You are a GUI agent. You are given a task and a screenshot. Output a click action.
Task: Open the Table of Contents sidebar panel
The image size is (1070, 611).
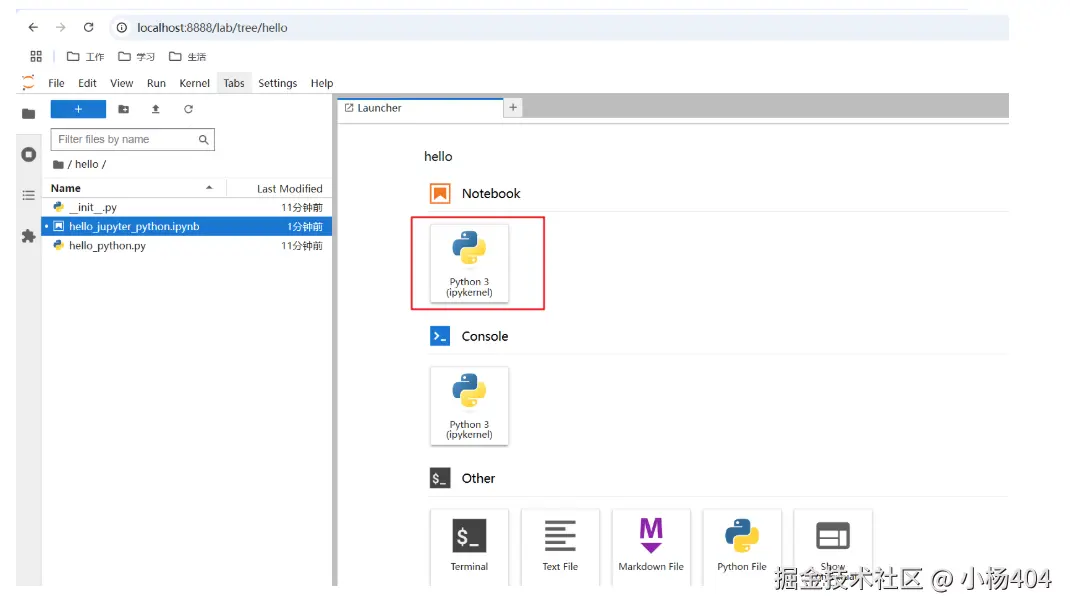coord(28,195)
